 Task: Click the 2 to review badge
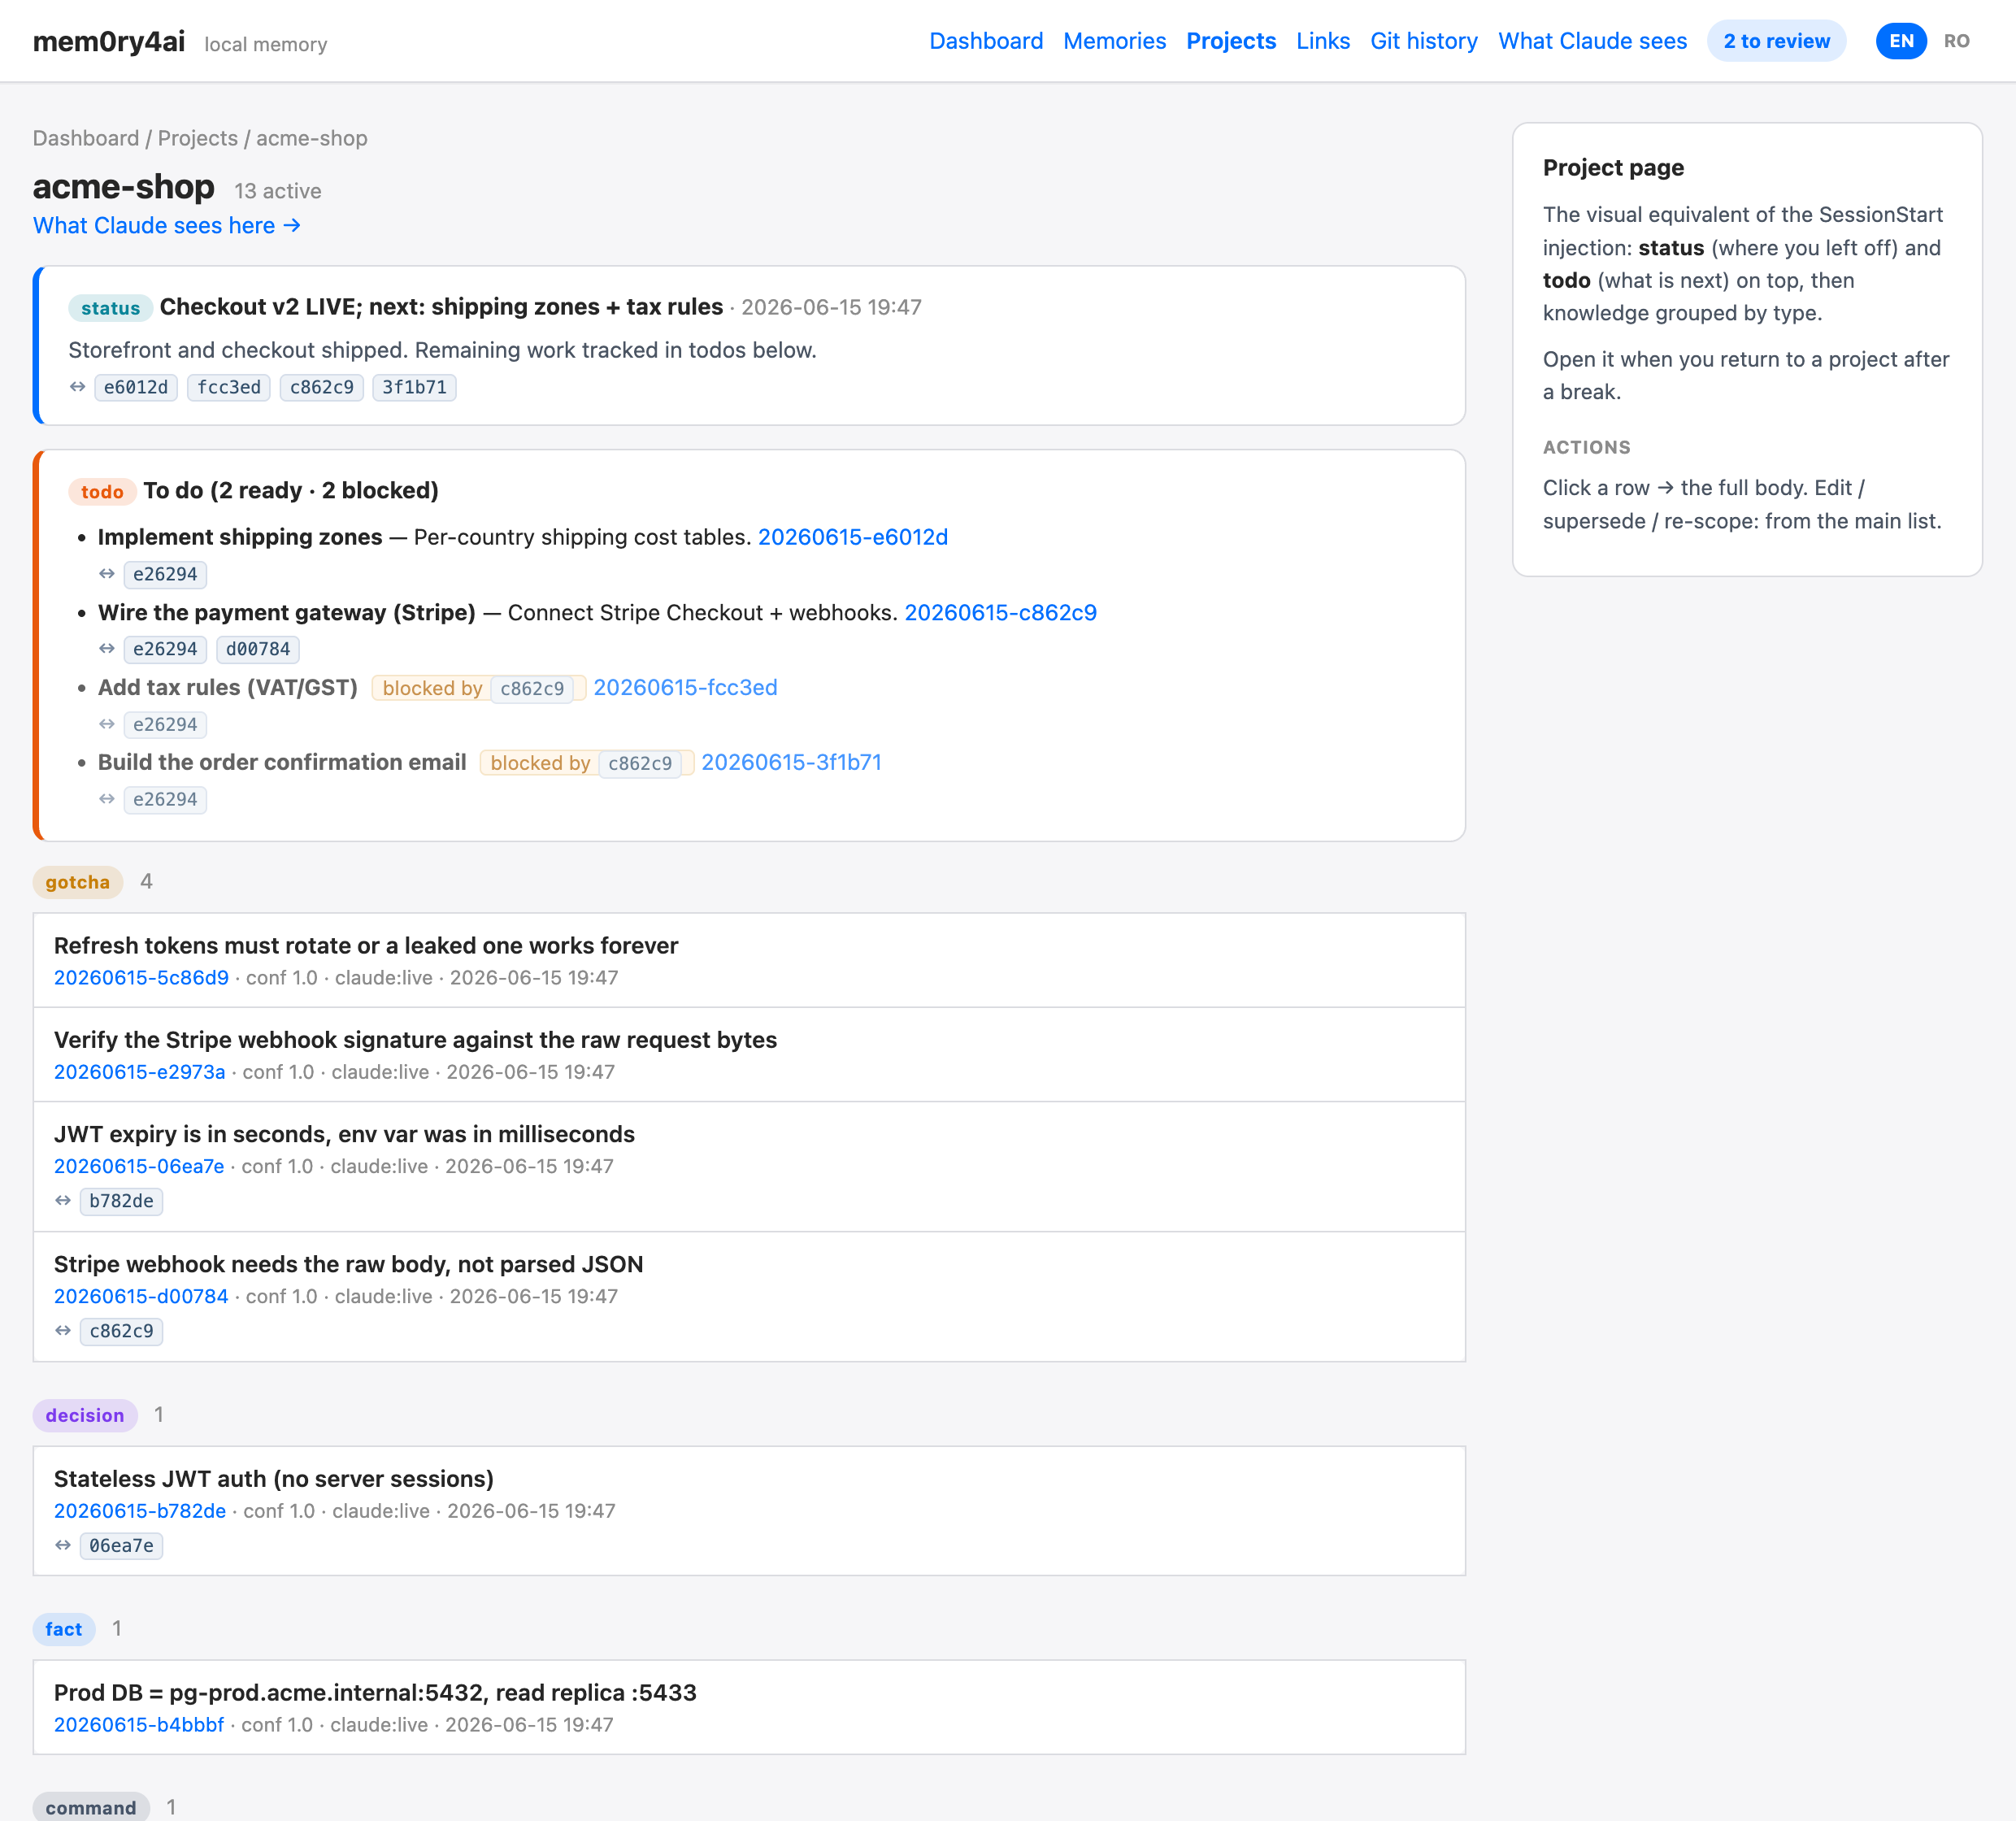tap(1776, 41)
